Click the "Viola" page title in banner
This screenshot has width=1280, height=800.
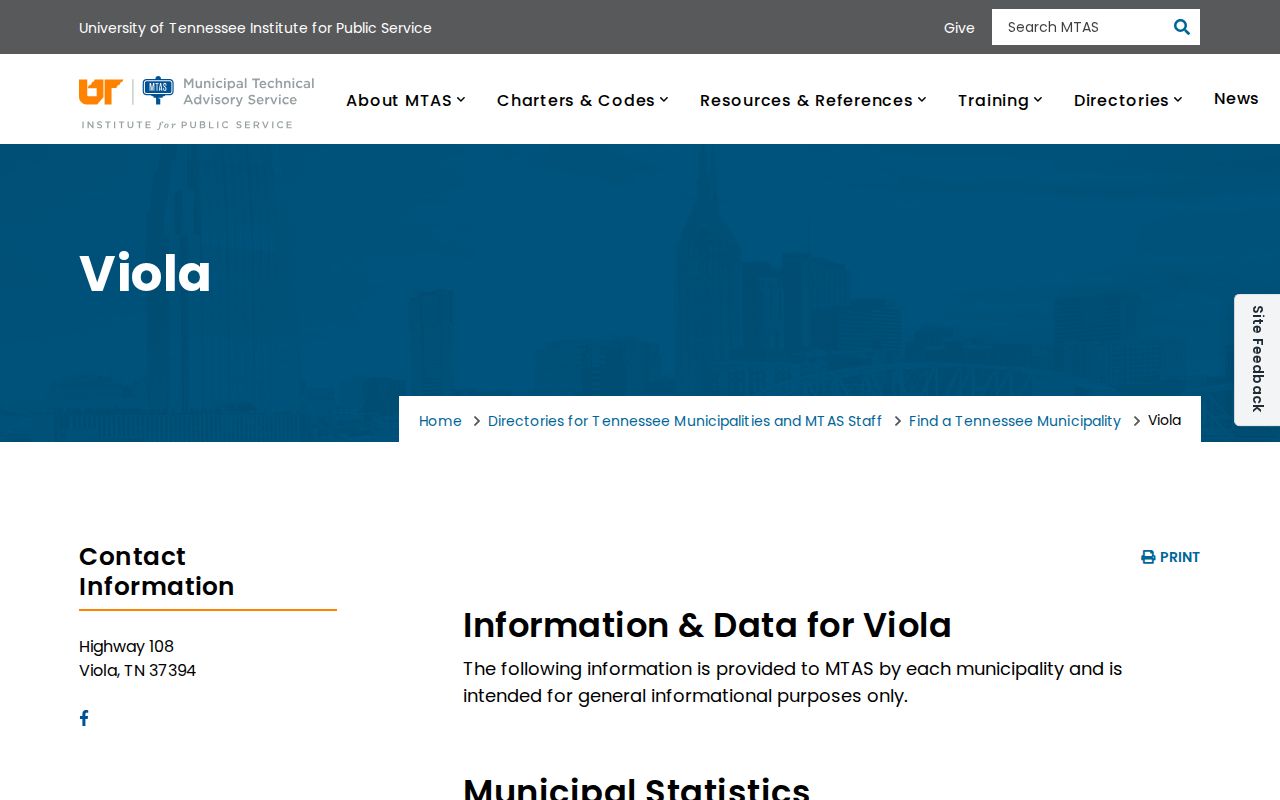coord(145,273)
